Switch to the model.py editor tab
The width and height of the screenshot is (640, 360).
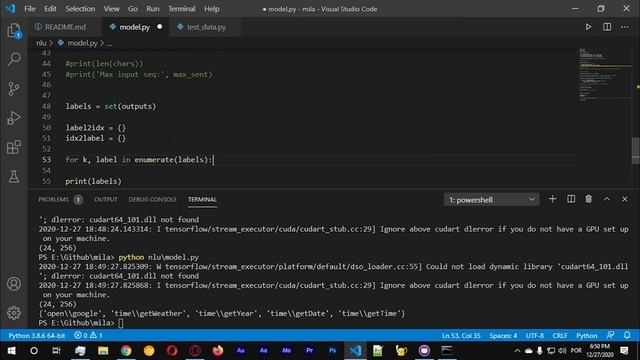point(135,27)
